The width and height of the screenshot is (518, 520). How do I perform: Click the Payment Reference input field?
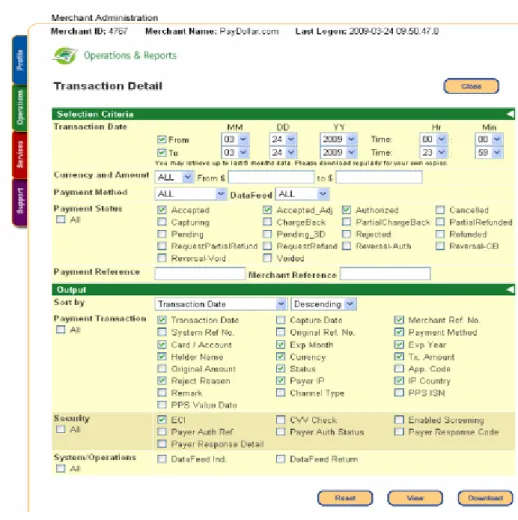coord(200,274)
